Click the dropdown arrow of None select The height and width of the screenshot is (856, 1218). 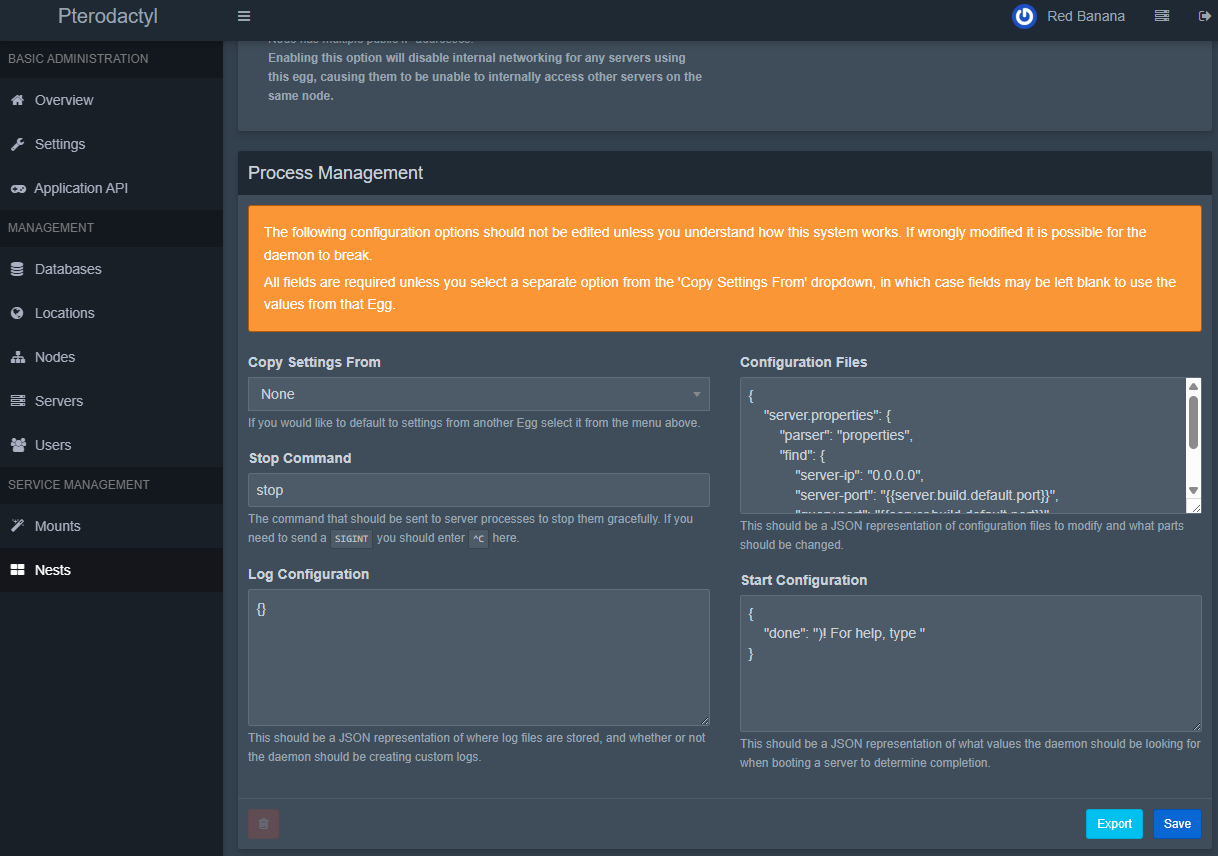(x=696, y=394)
